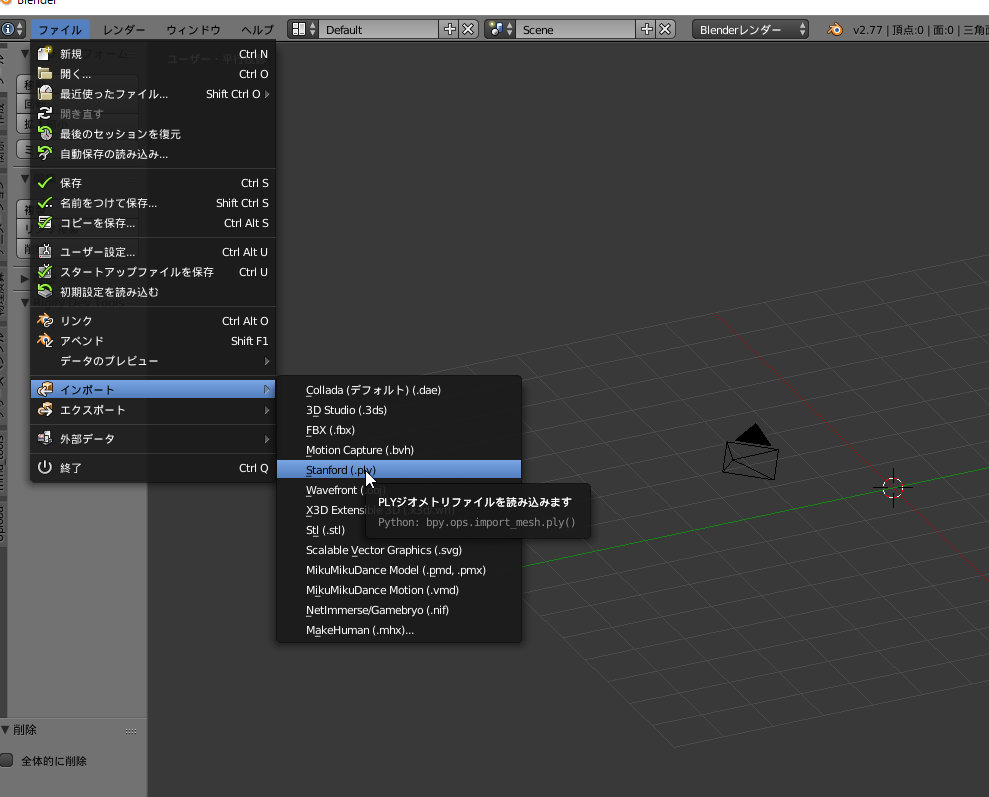This screenshot has width=989, height=797.
Task: Choose 開く... from the file menu
Action: coord(153,74)
